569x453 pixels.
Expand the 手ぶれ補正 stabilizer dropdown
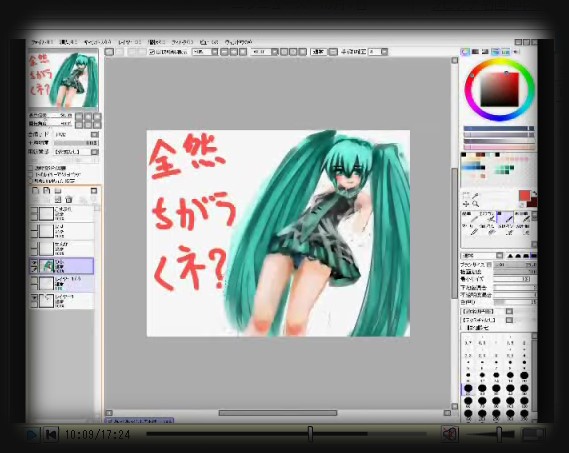click(x=384, y=52)
